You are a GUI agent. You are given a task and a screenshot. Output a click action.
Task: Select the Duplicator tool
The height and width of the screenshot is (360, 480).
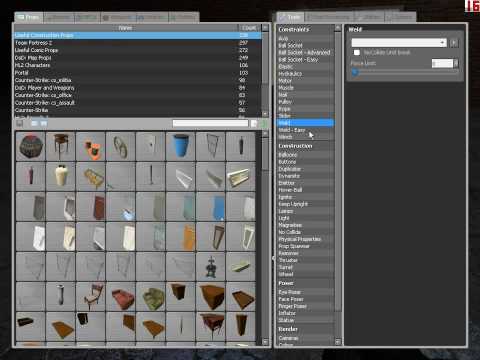click(x=305, y=169)
